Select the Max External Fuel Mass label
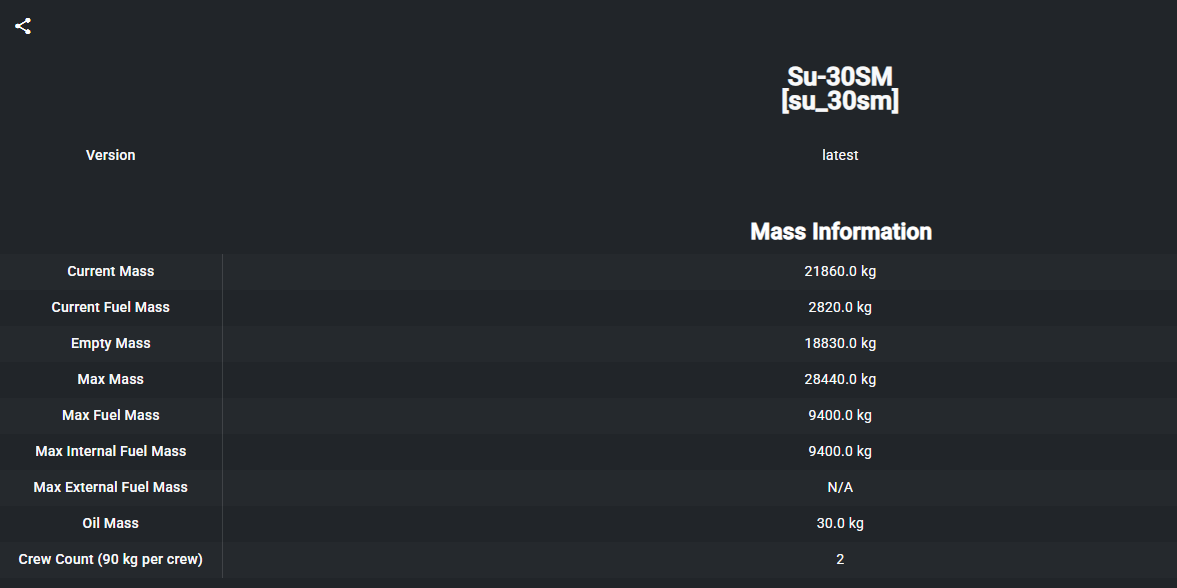This screenshot has height=588, width=1177. click(x=110, y=487)
